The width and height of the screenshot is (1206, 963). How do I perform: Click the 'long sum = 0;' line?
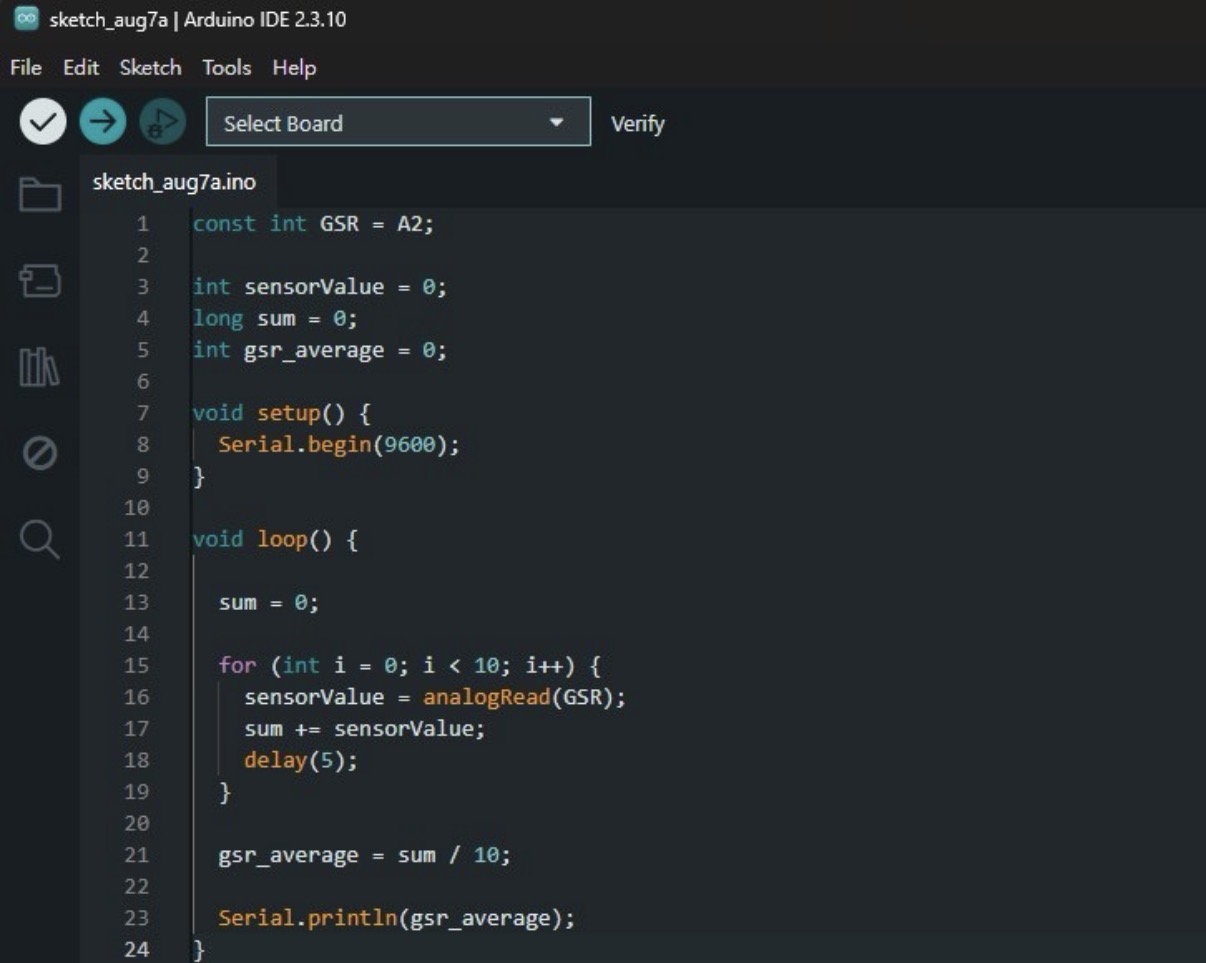click(x=275, y=319)
